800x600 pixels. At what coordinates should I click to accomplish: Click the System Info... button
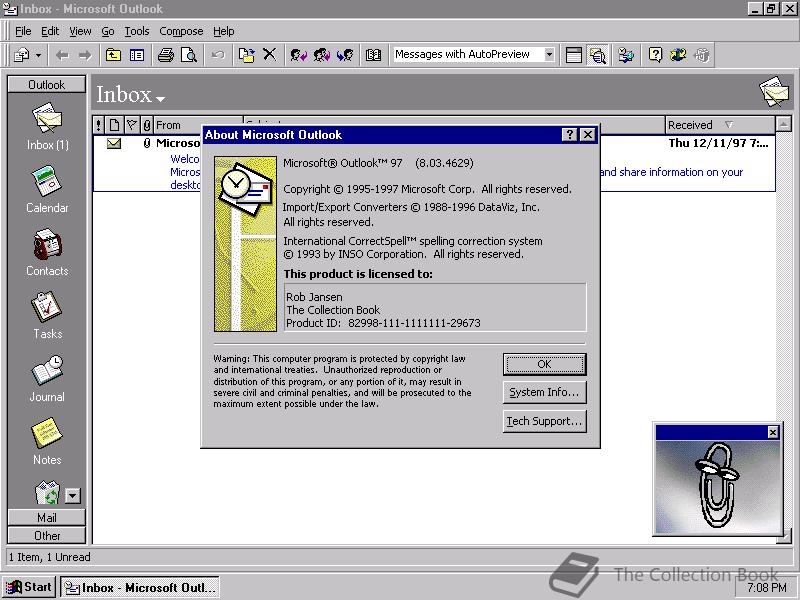pos(544,392)
